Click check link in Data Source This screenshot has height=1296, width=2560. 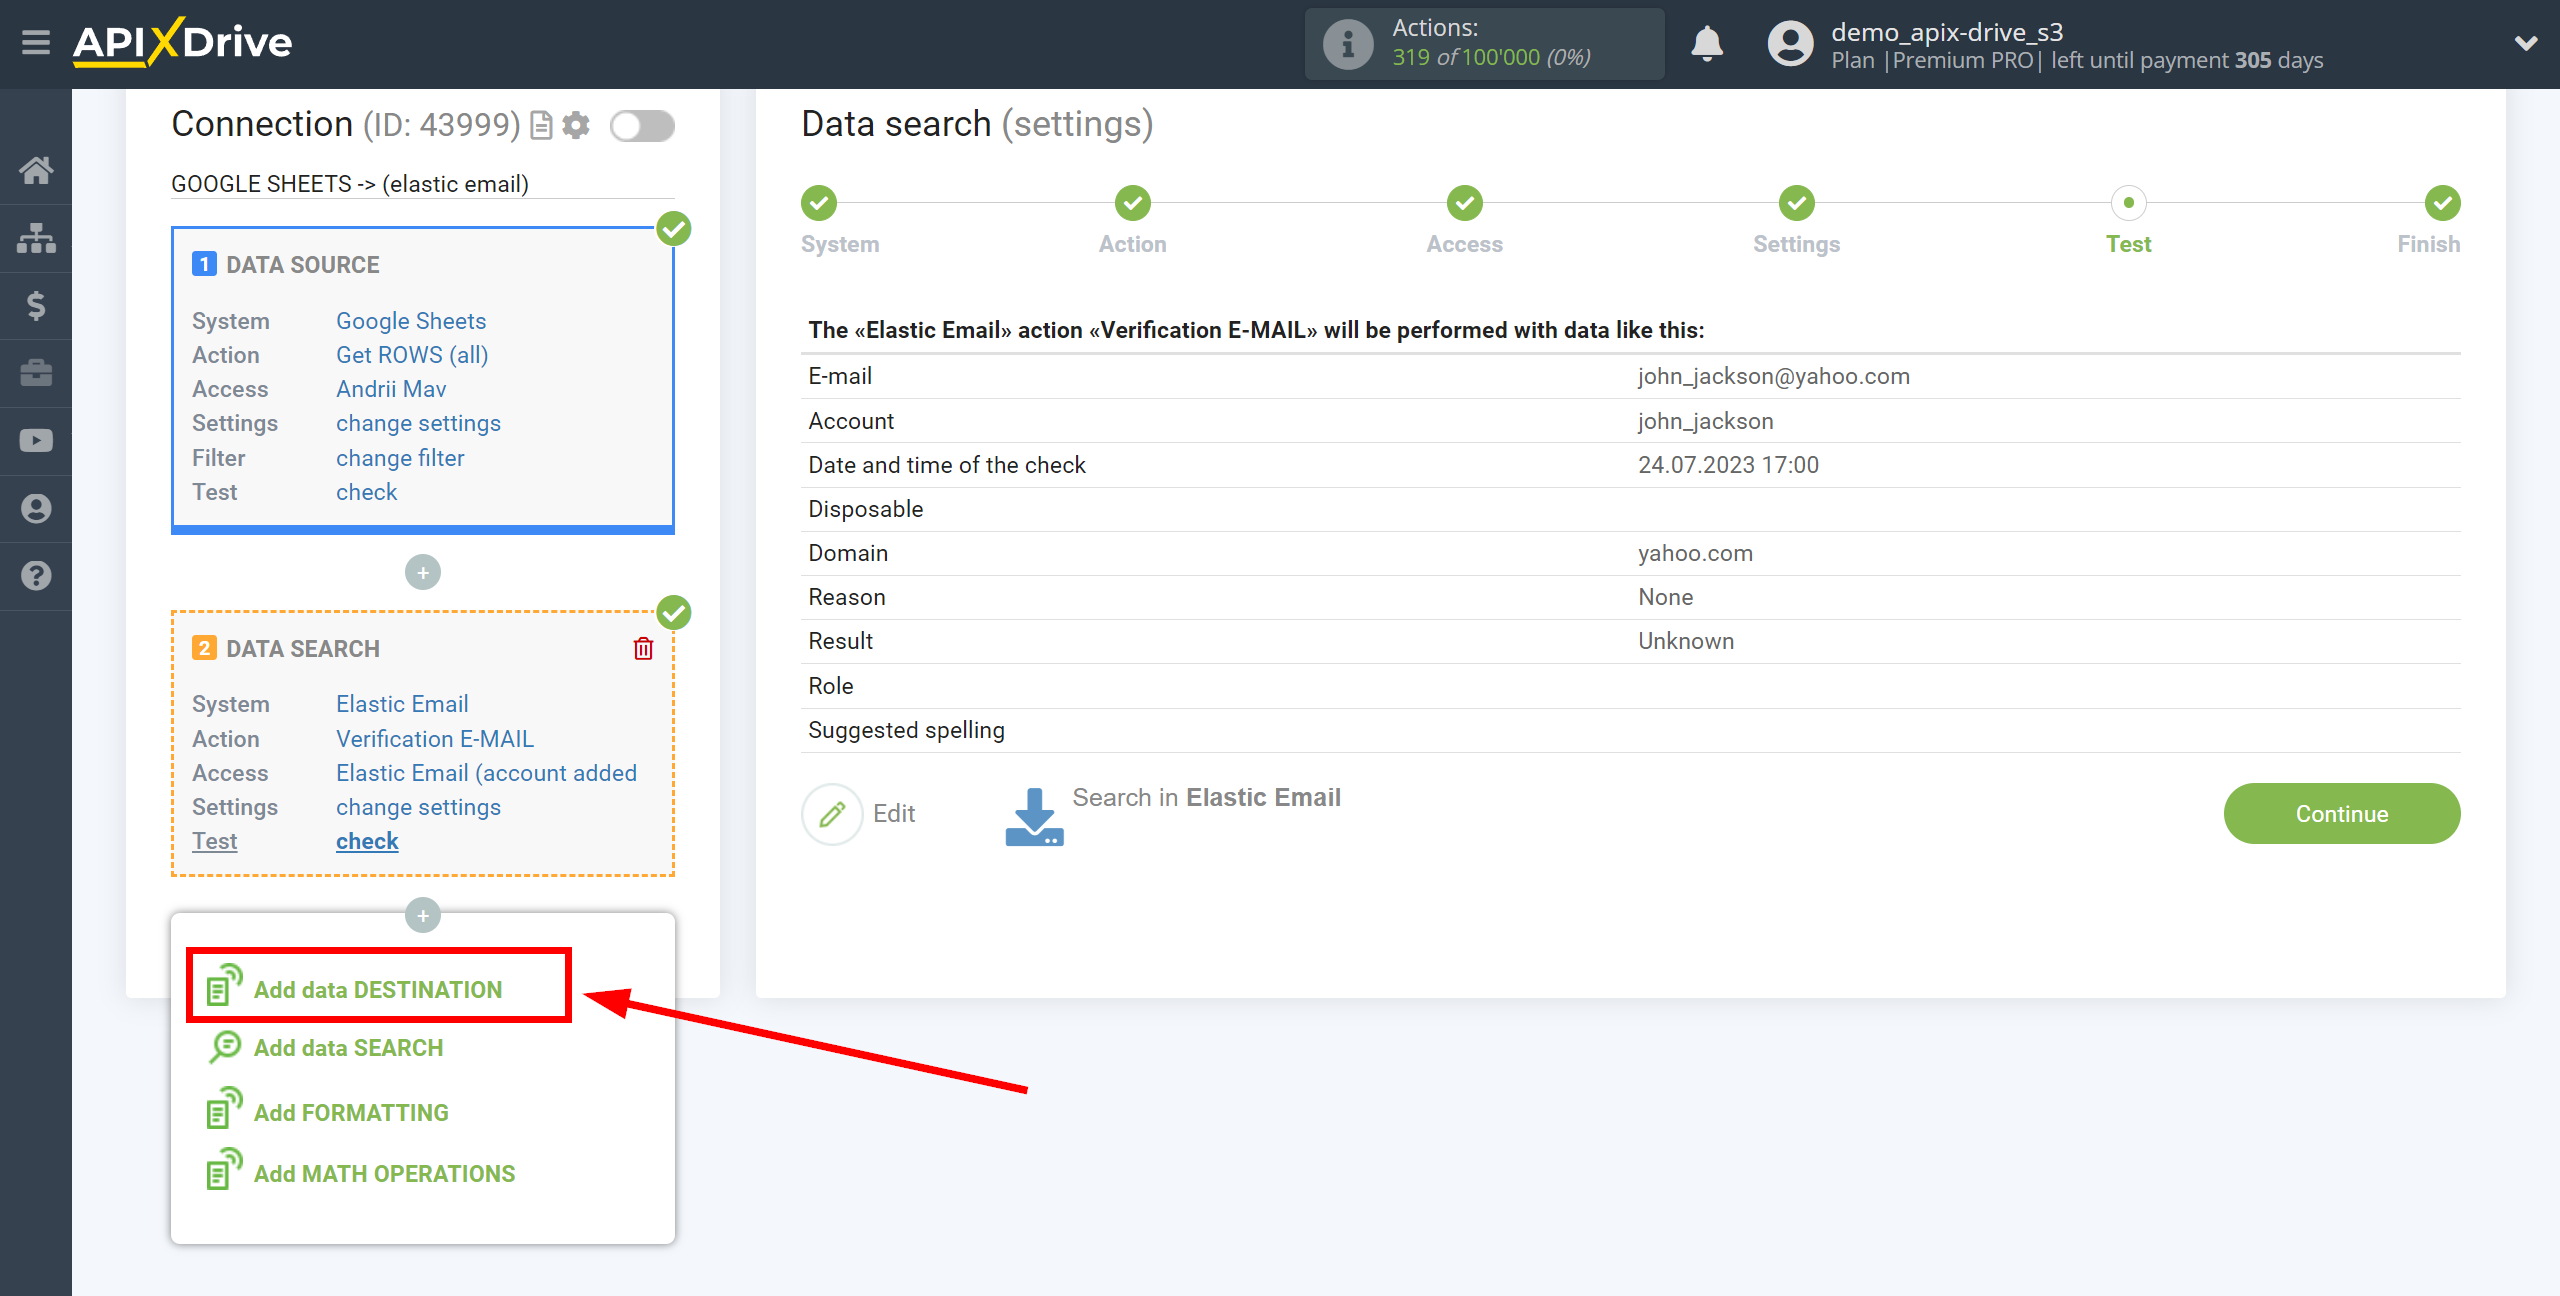pos(366,492)
